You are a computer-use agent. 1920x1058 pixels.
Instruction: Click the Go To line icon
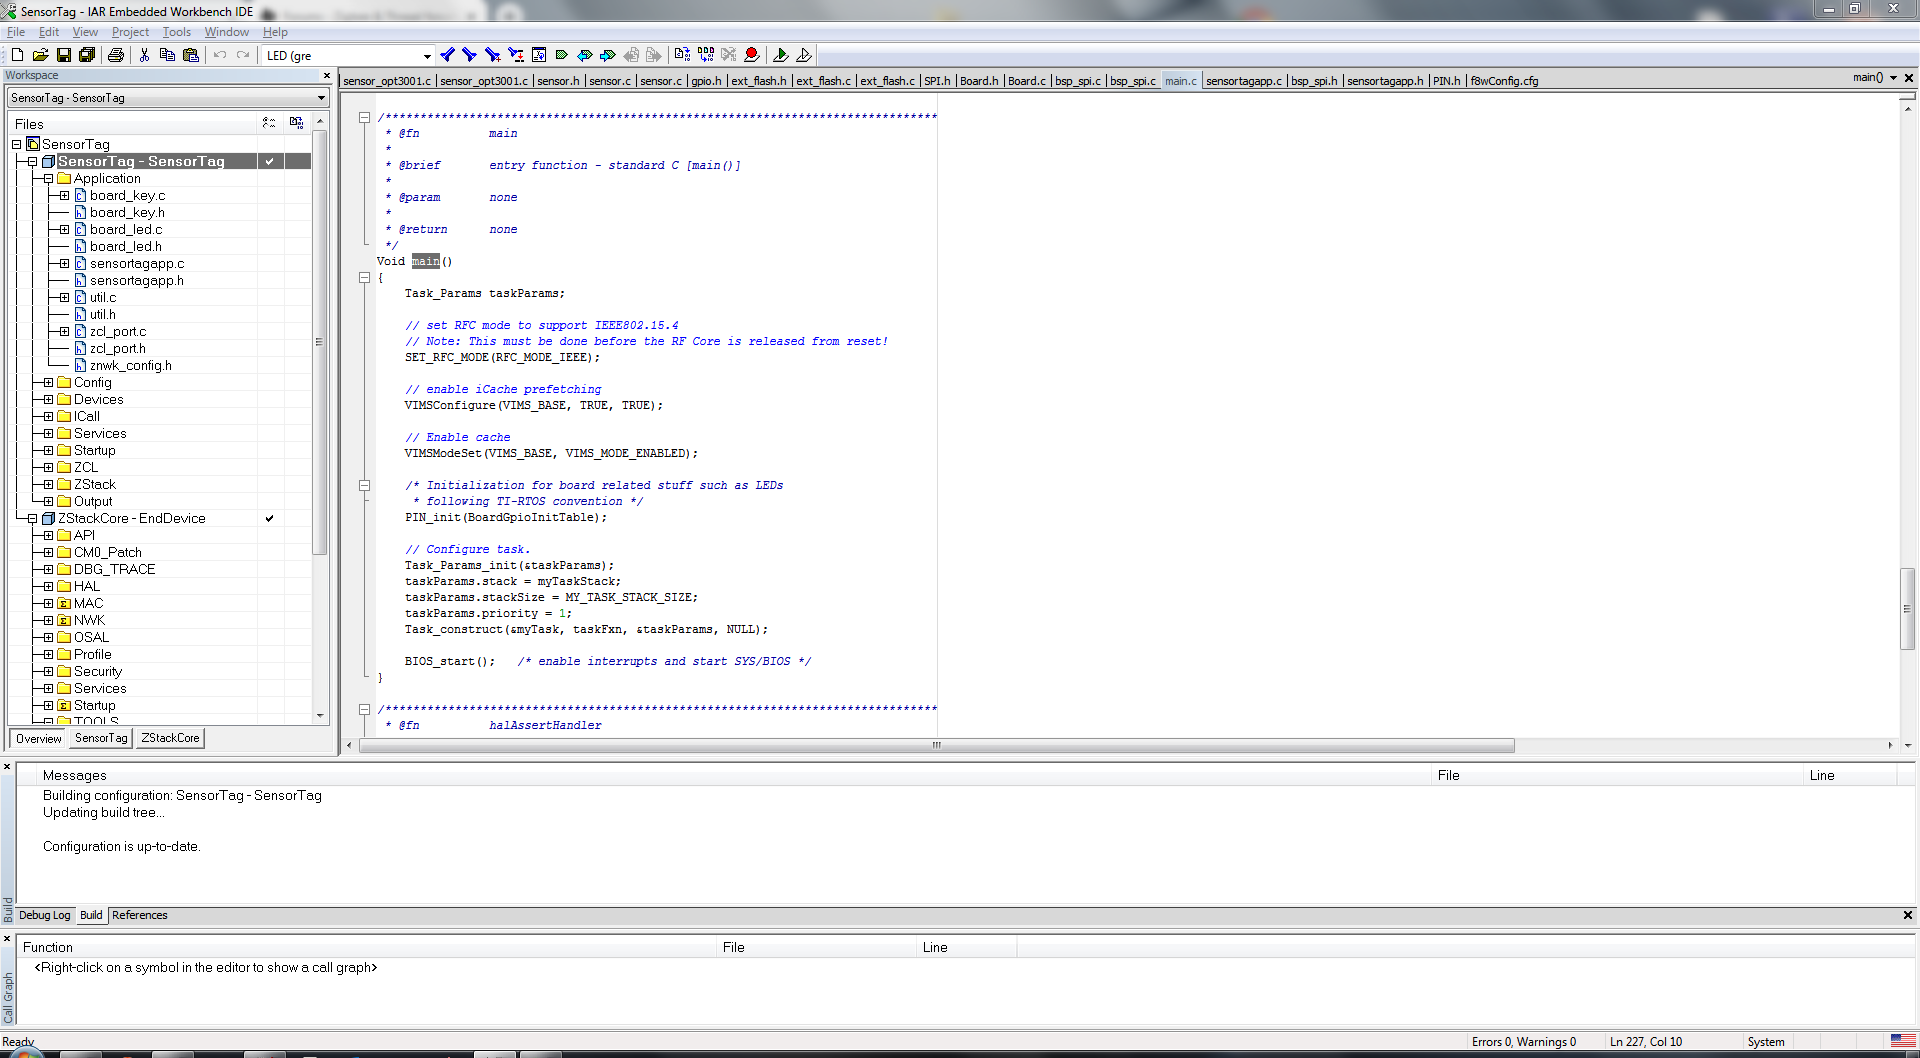[539, 55]
